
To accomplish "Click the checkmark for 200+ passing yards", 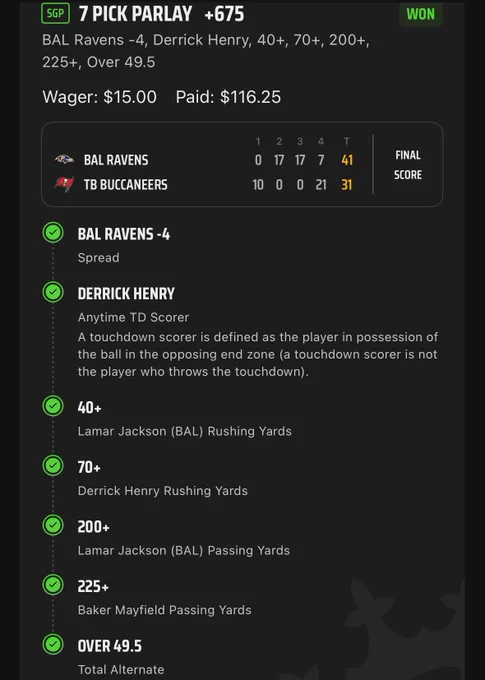I will (x=53, y=525).
